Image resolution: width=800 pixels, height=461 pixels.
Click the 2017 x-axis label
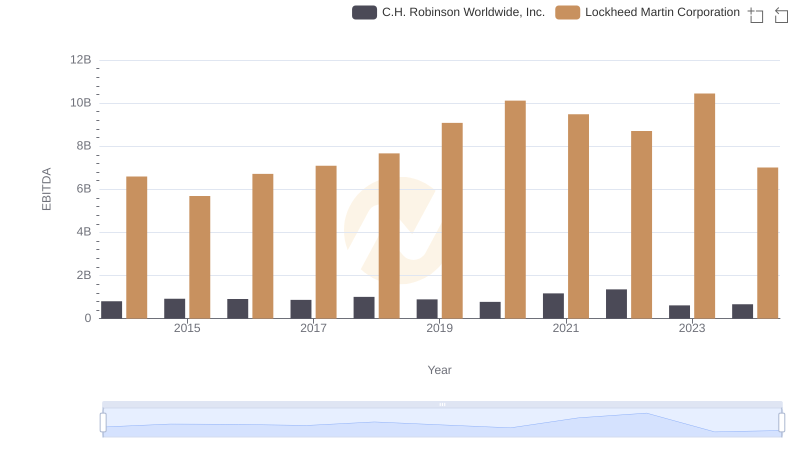pyautogui.click(x=313, y=328)
